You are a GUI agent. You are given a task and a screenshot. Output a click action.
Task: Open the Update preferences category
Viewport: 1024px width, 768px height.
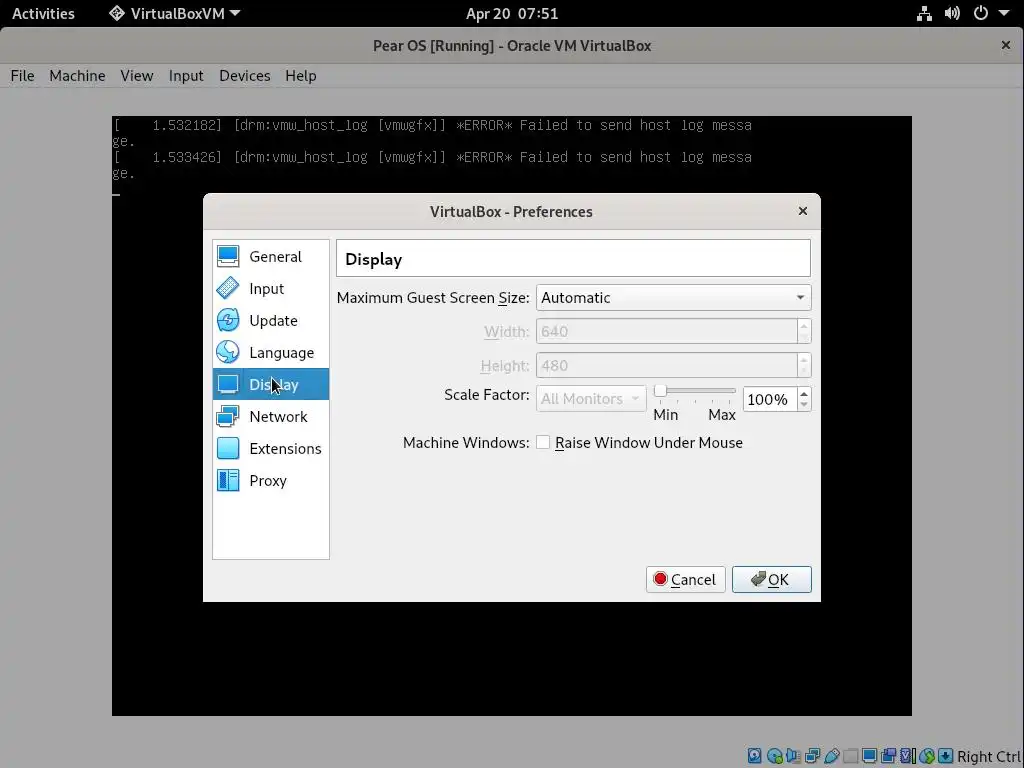click(270, 320)
